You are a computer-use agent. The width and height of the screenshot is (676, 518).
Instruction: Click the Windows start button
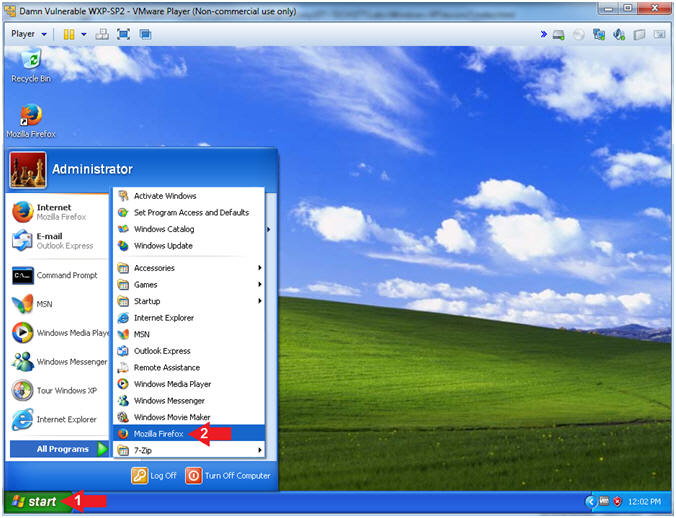coord(38,502)
